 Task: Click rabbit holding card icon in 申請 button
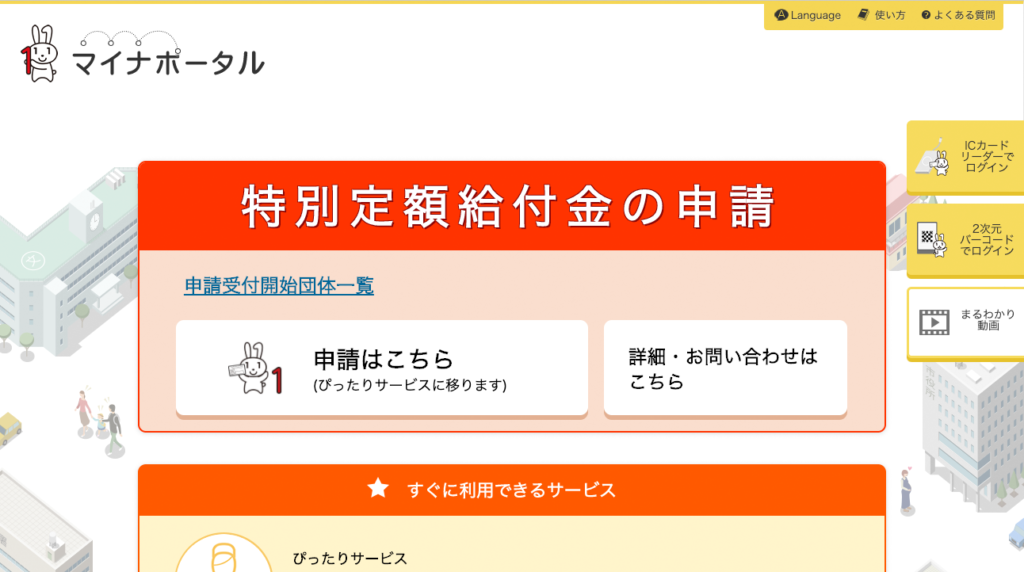coord(255,369)
